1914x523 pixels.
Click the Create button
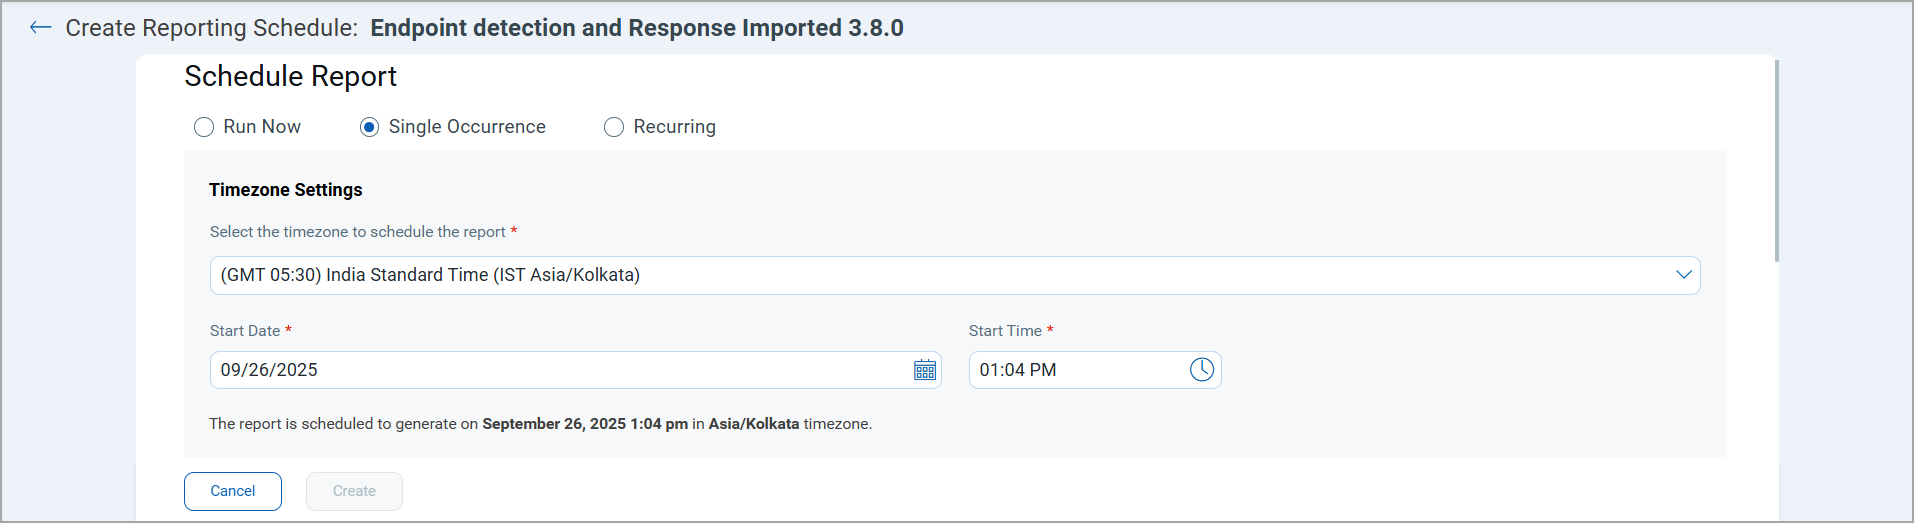pos(354,491)
